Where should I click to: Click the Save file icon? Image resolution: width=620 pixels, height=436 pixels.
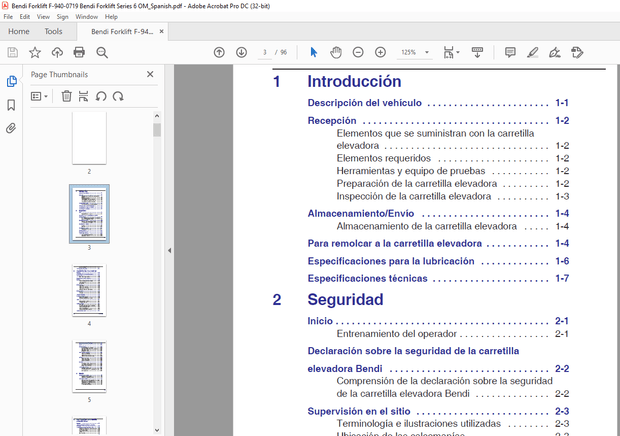click(13, 52)
